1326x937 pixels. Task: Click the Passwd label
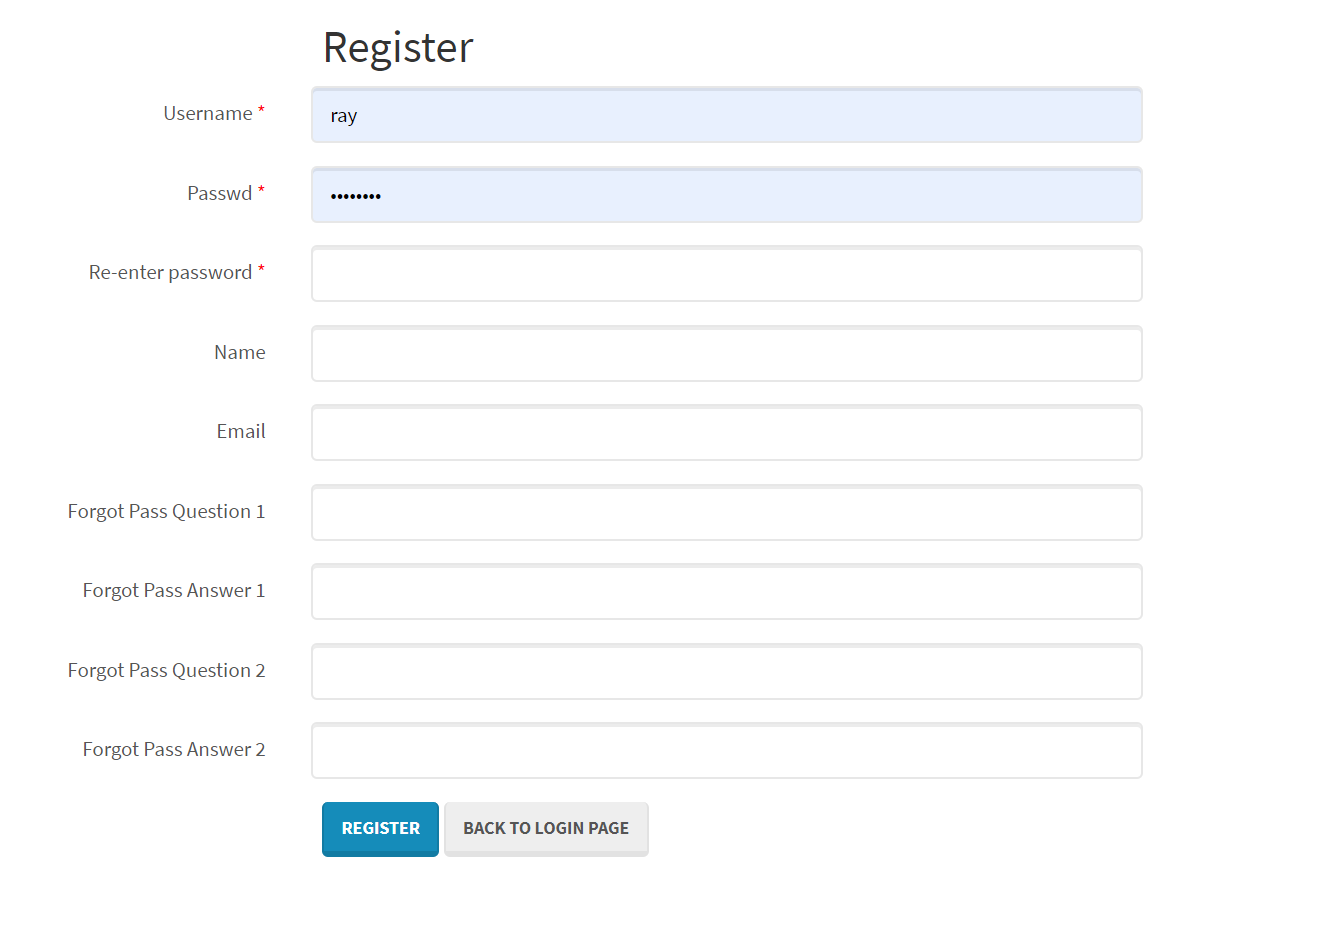(x=220, y=194)
